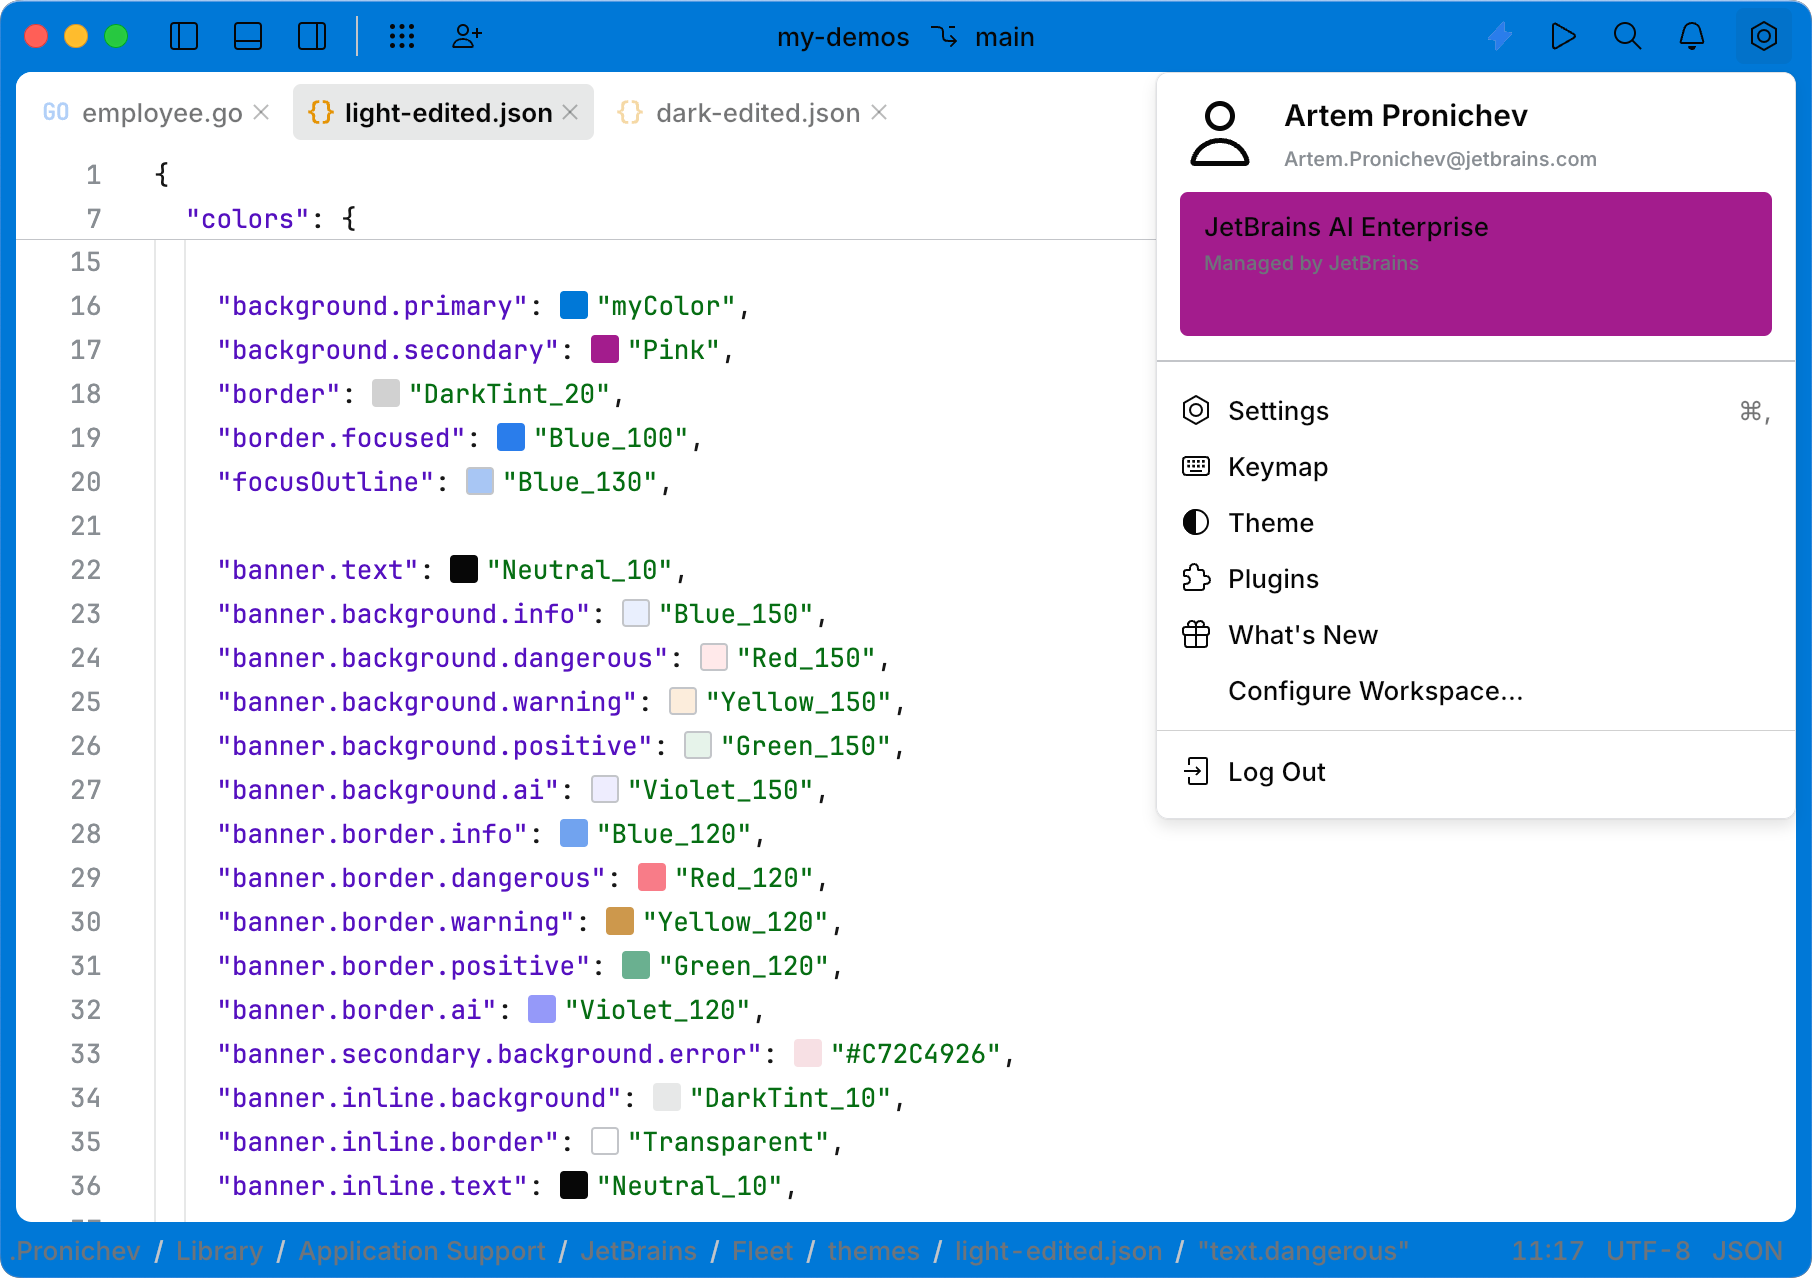1812x1278 pixels.
Task: Toggle the left sidebar panel
Action: pos(184,37)
